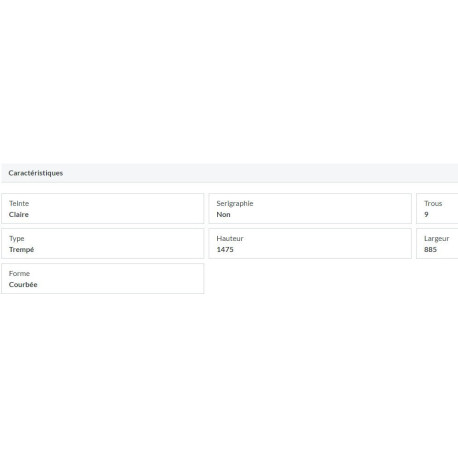This screenshot has height=458, width=458.
Task: Click the Teinte label text
Action: [19, 203]
